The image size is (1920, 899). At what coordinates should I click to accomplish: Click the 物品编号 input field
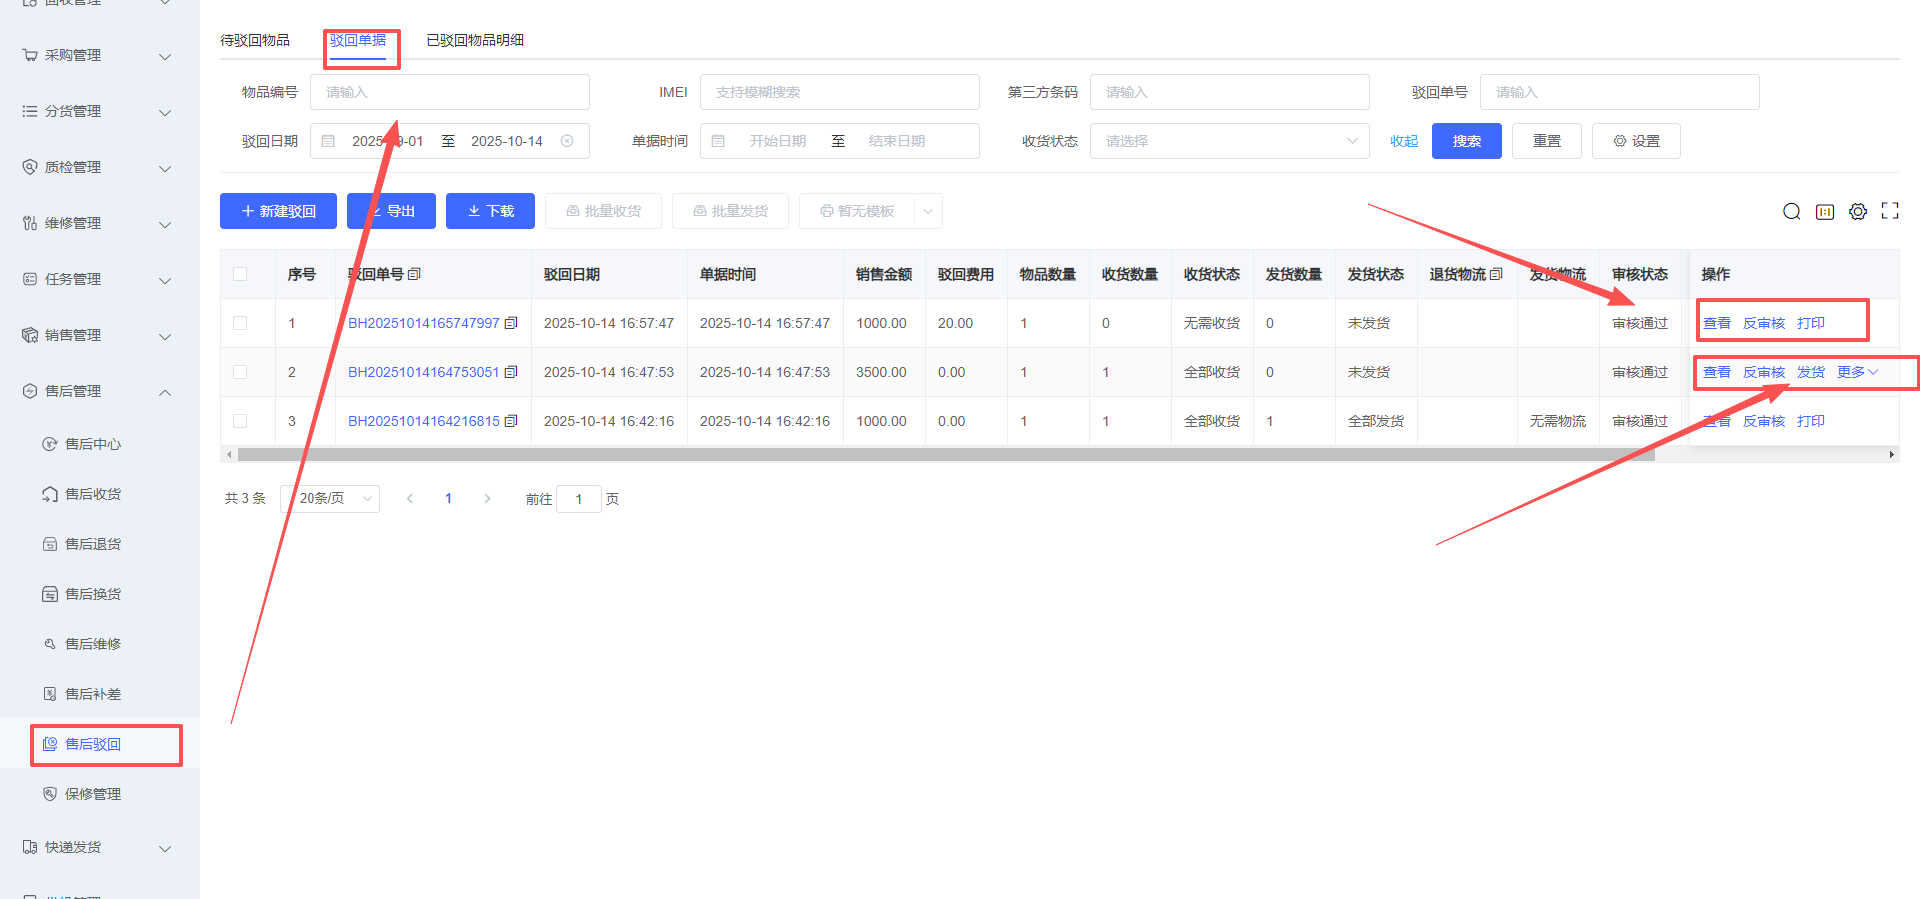(449, 92)
